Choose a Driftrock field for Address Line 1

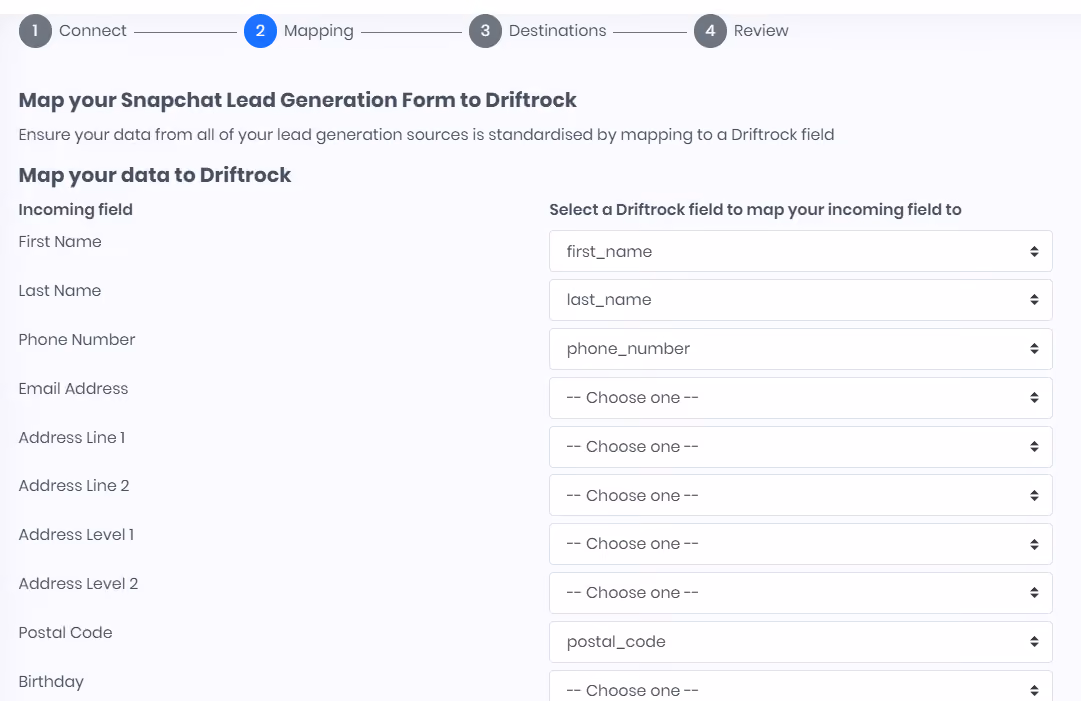pyautogui.click(x=800, y=447)
